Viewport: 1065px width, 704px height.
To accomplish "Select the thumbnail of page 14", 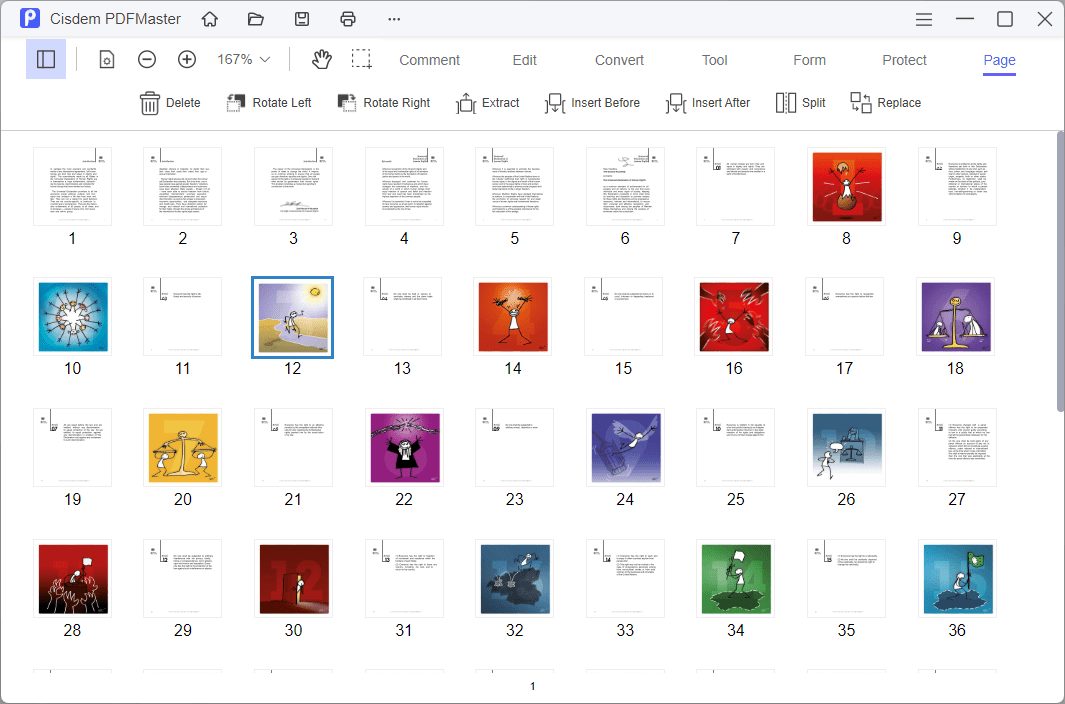I will (x=513, y=316).
